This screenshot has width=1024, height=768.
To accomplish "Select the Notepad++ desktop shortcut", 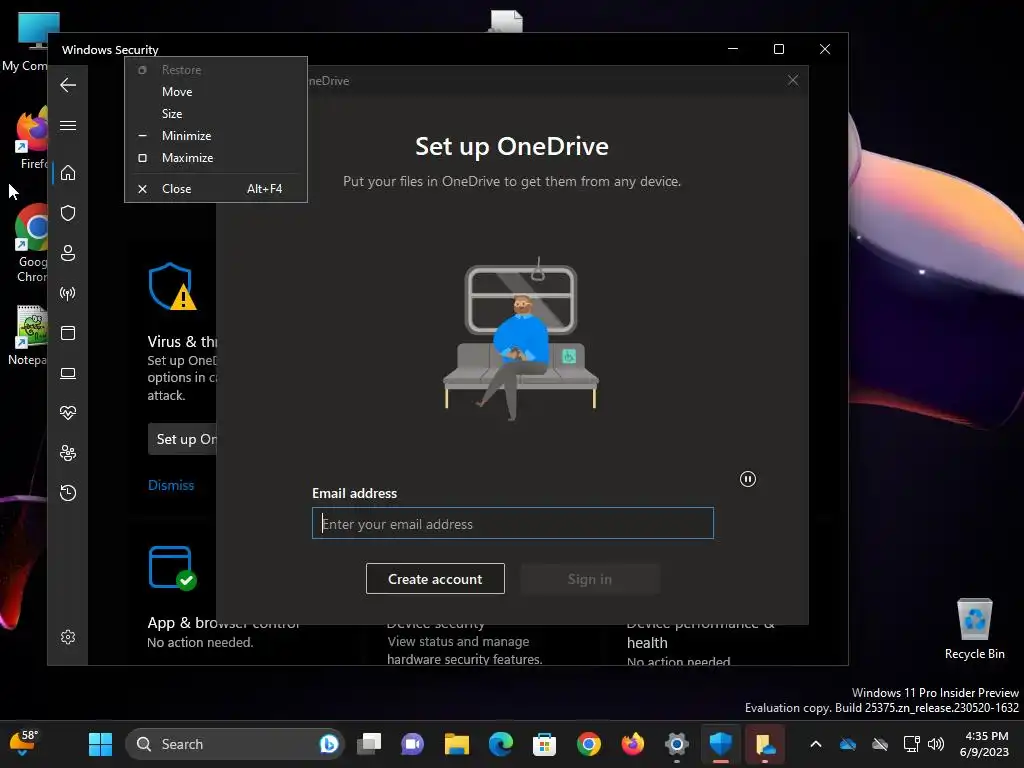I will 29,335.
